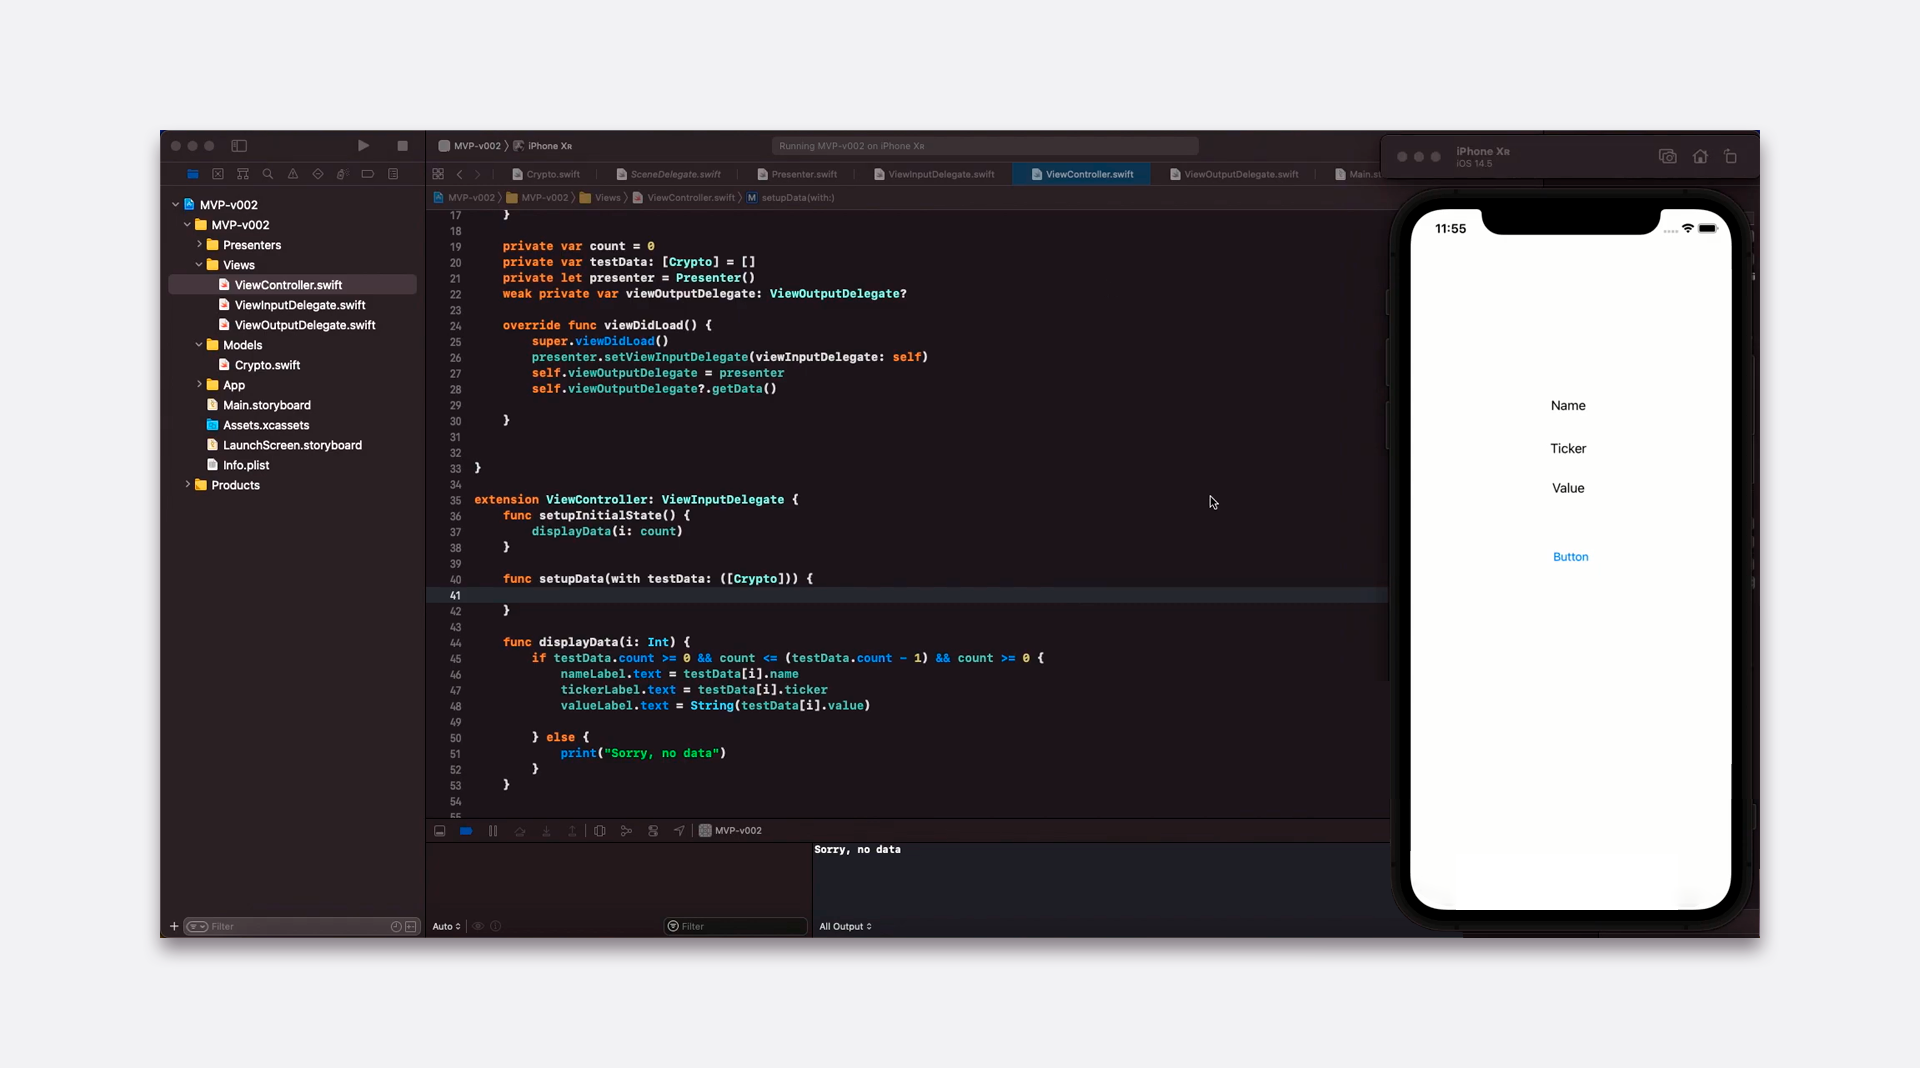Expand the Presenters folder
This screenshot has height=1068, width=1920.
coord(199,245)
